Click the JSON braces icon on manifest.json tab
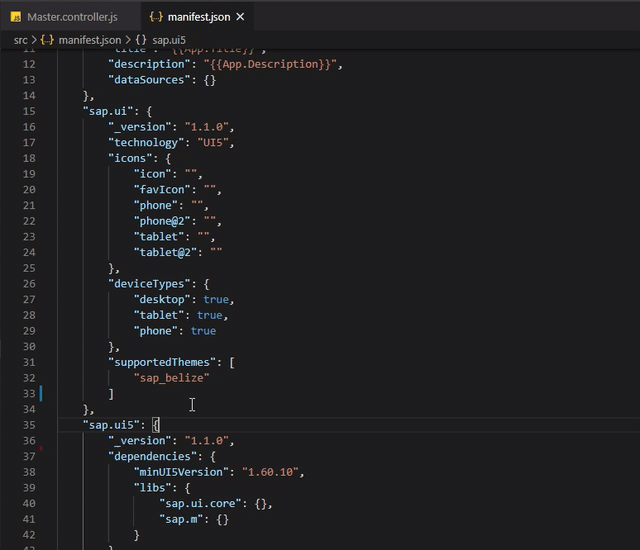 pos(156,17)
